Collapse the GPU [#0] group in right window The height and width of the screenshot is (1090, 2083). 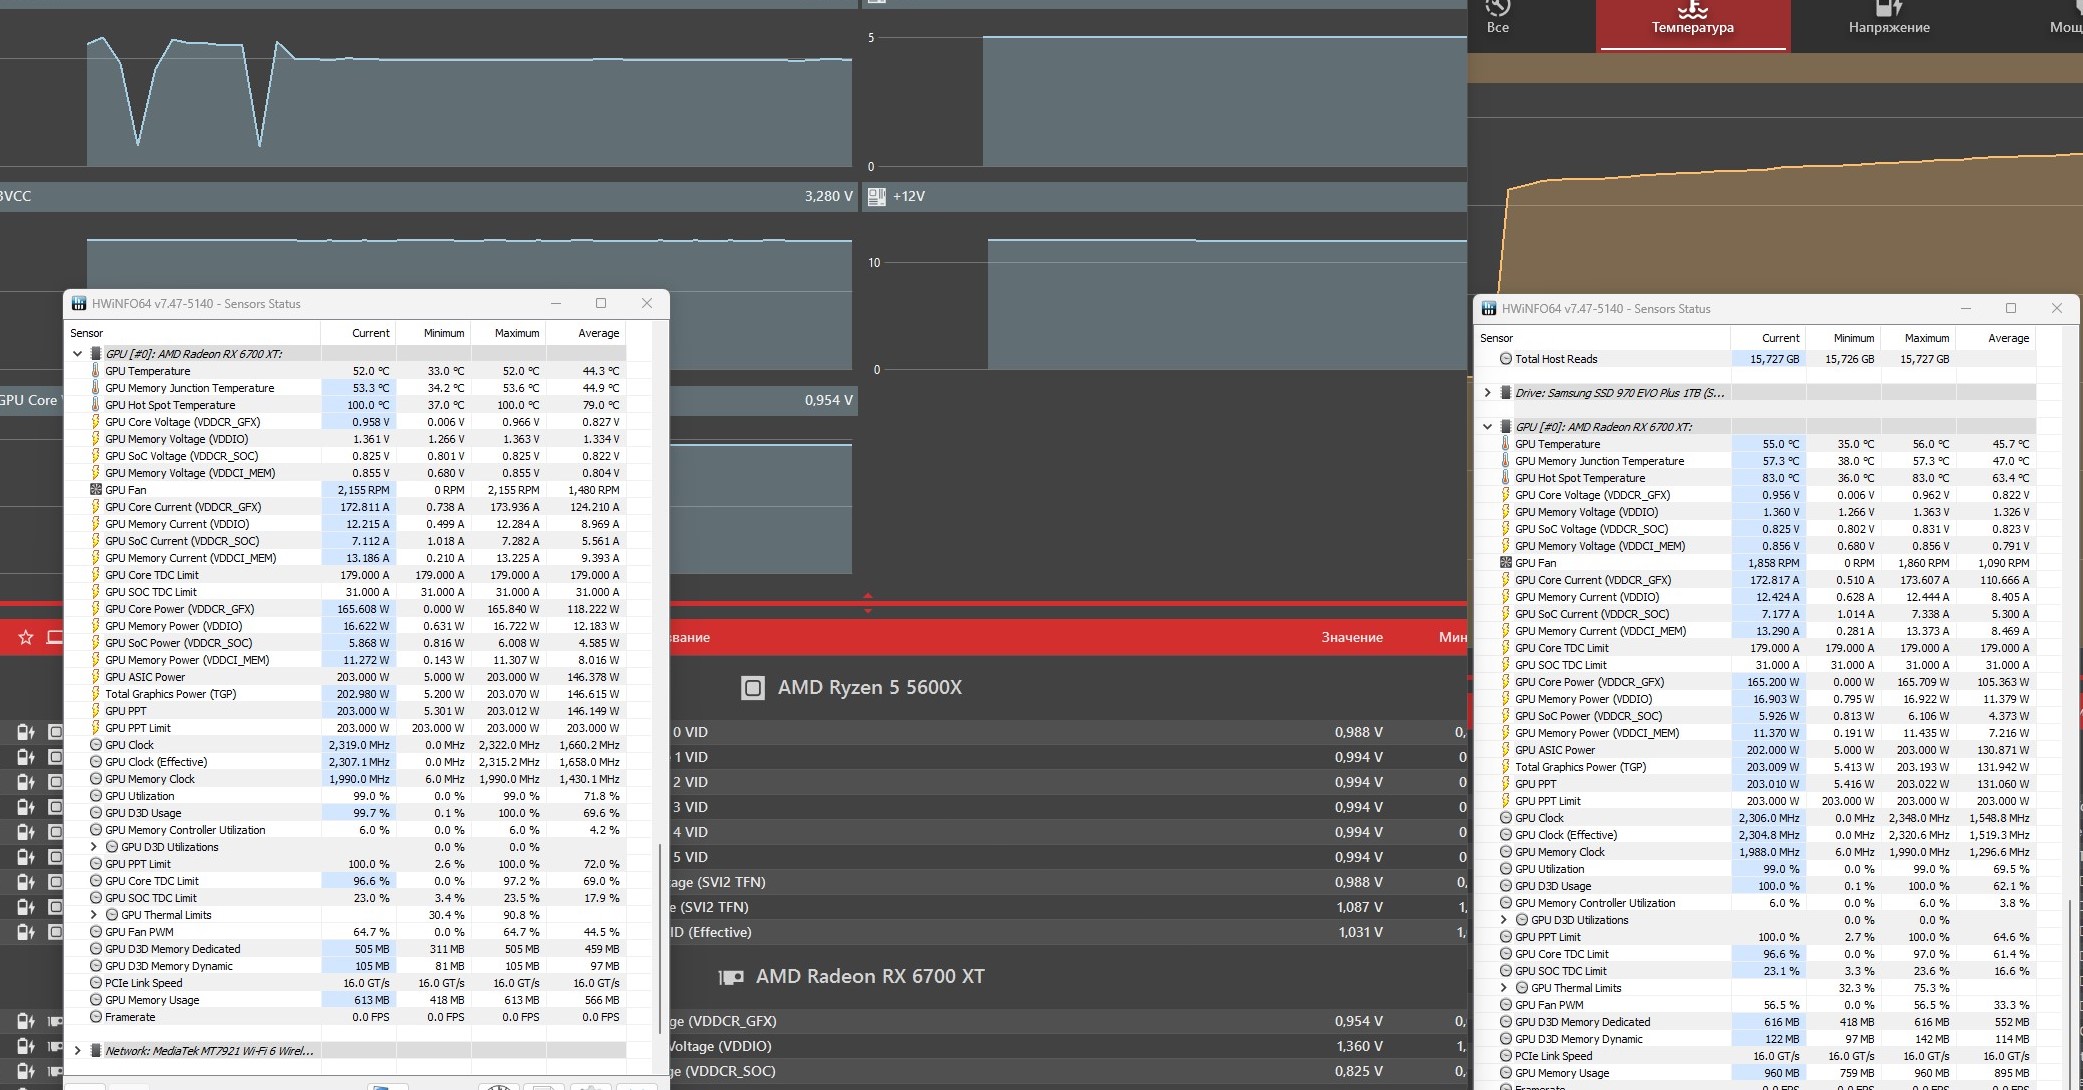click(x=1488, y=427)
